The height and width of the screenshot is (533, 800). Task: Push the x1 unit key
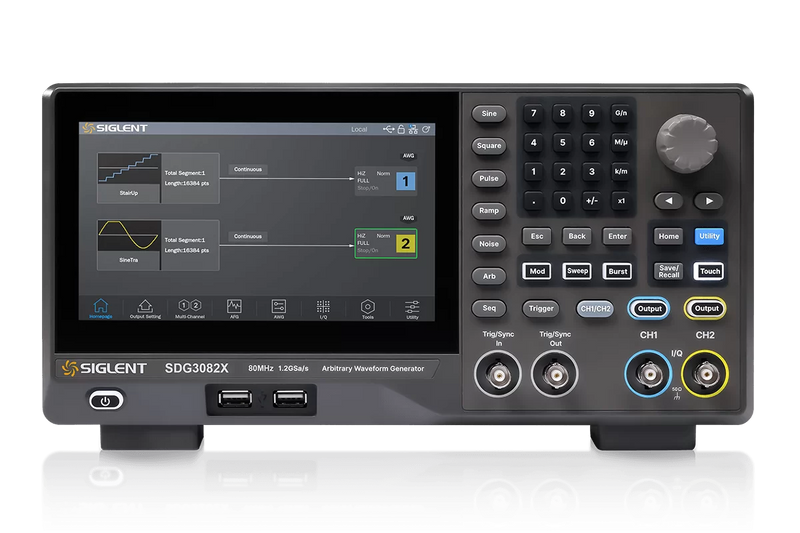[x=621, y=201]
